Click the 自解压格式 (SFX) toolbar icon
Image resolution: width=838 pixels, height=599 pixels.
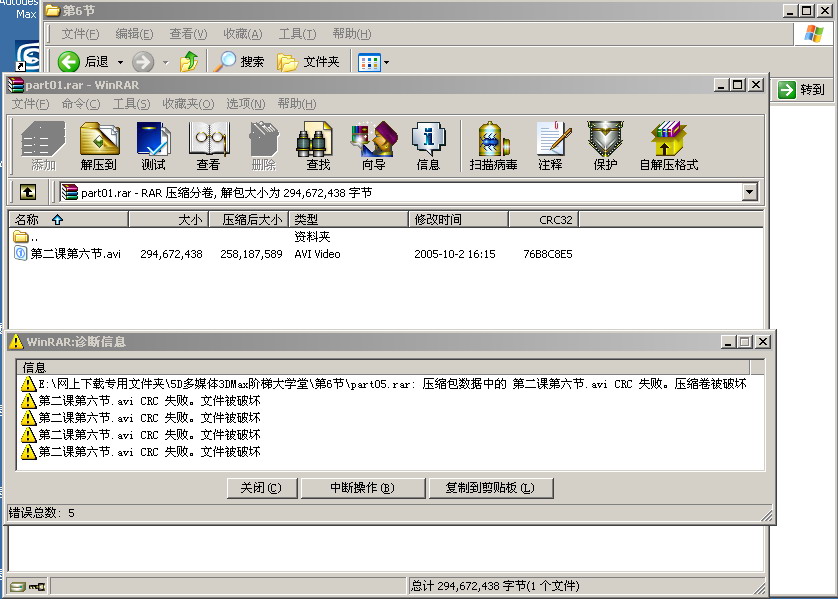point(669,145)
